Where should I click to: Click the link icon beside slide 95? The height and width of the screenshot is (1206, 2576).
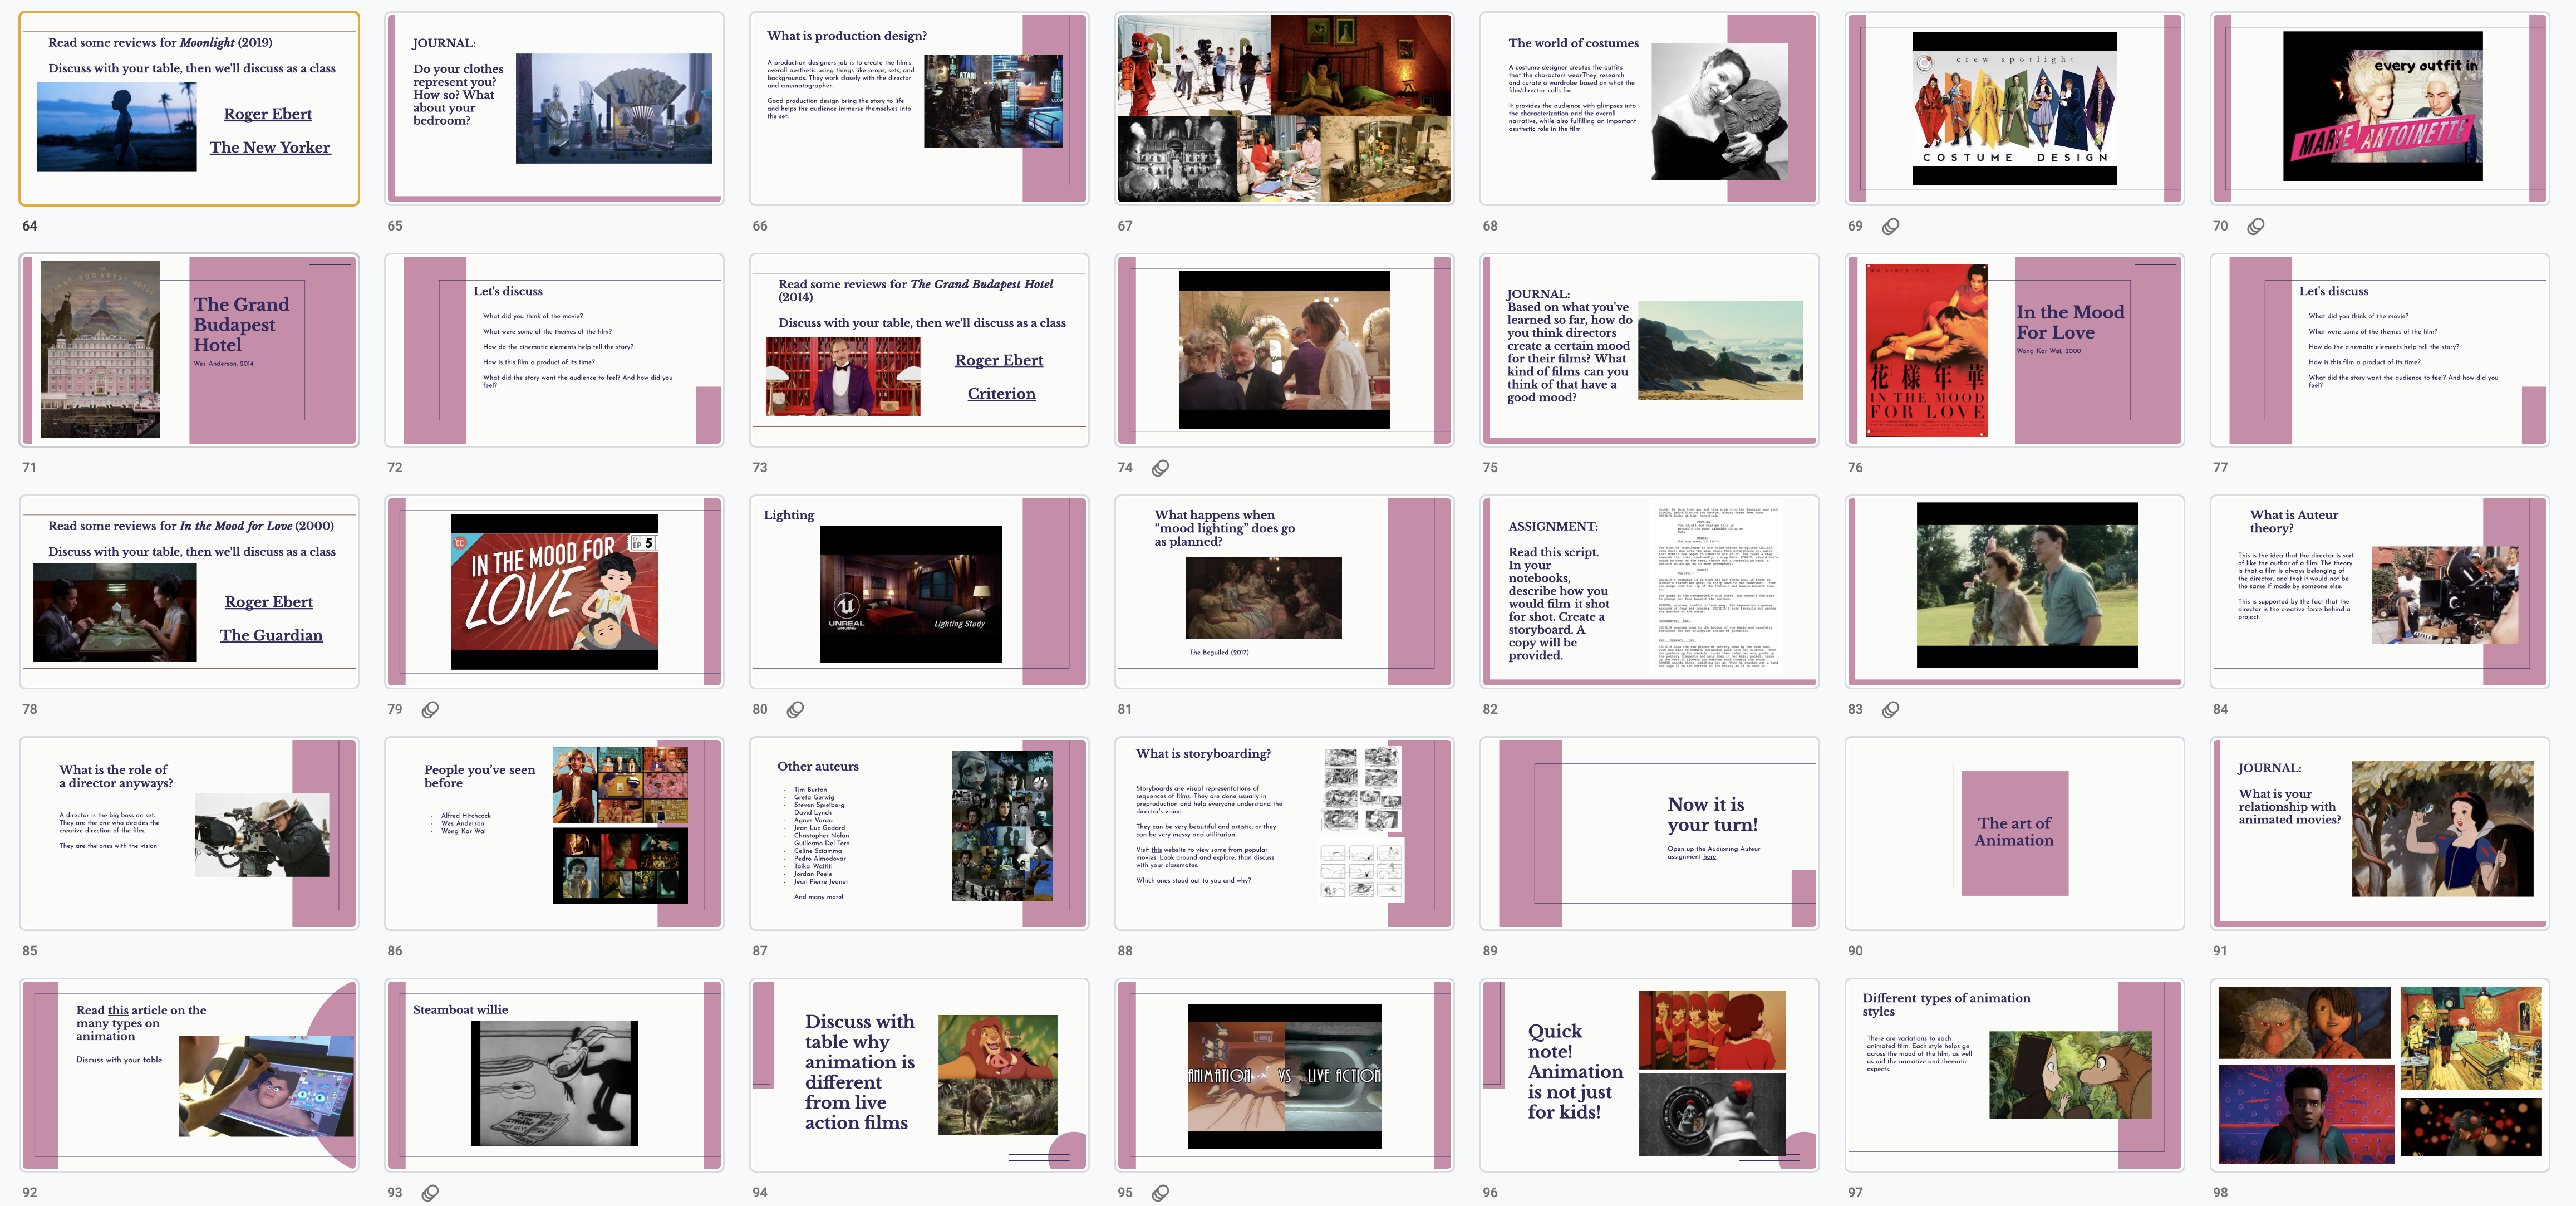pos(1160,1192)
